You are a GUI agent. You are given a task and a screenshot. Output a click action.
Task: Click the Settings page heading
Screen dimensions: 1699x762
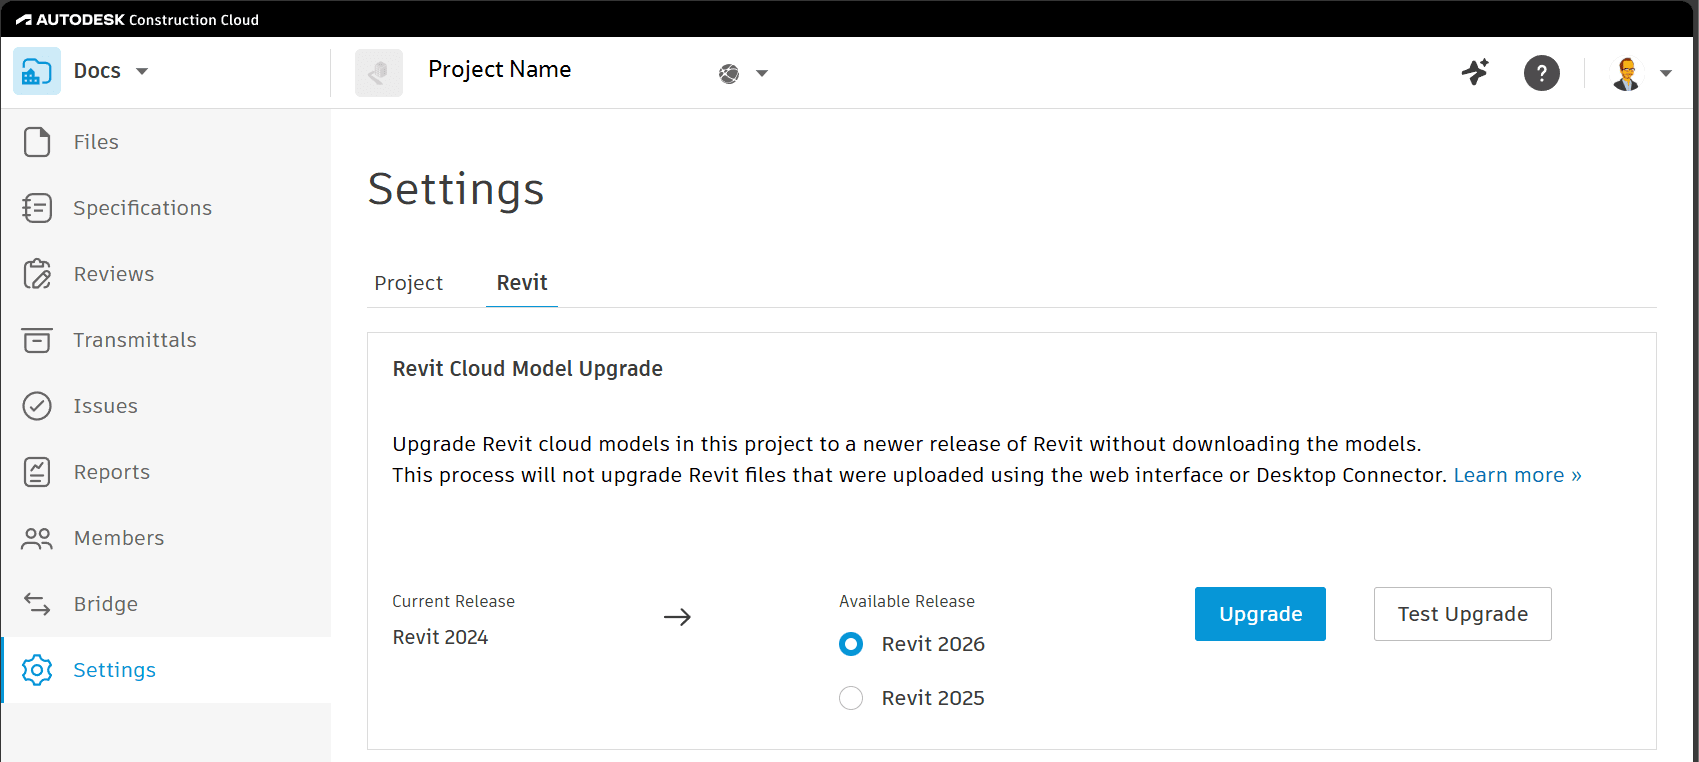tap(456, 189)
